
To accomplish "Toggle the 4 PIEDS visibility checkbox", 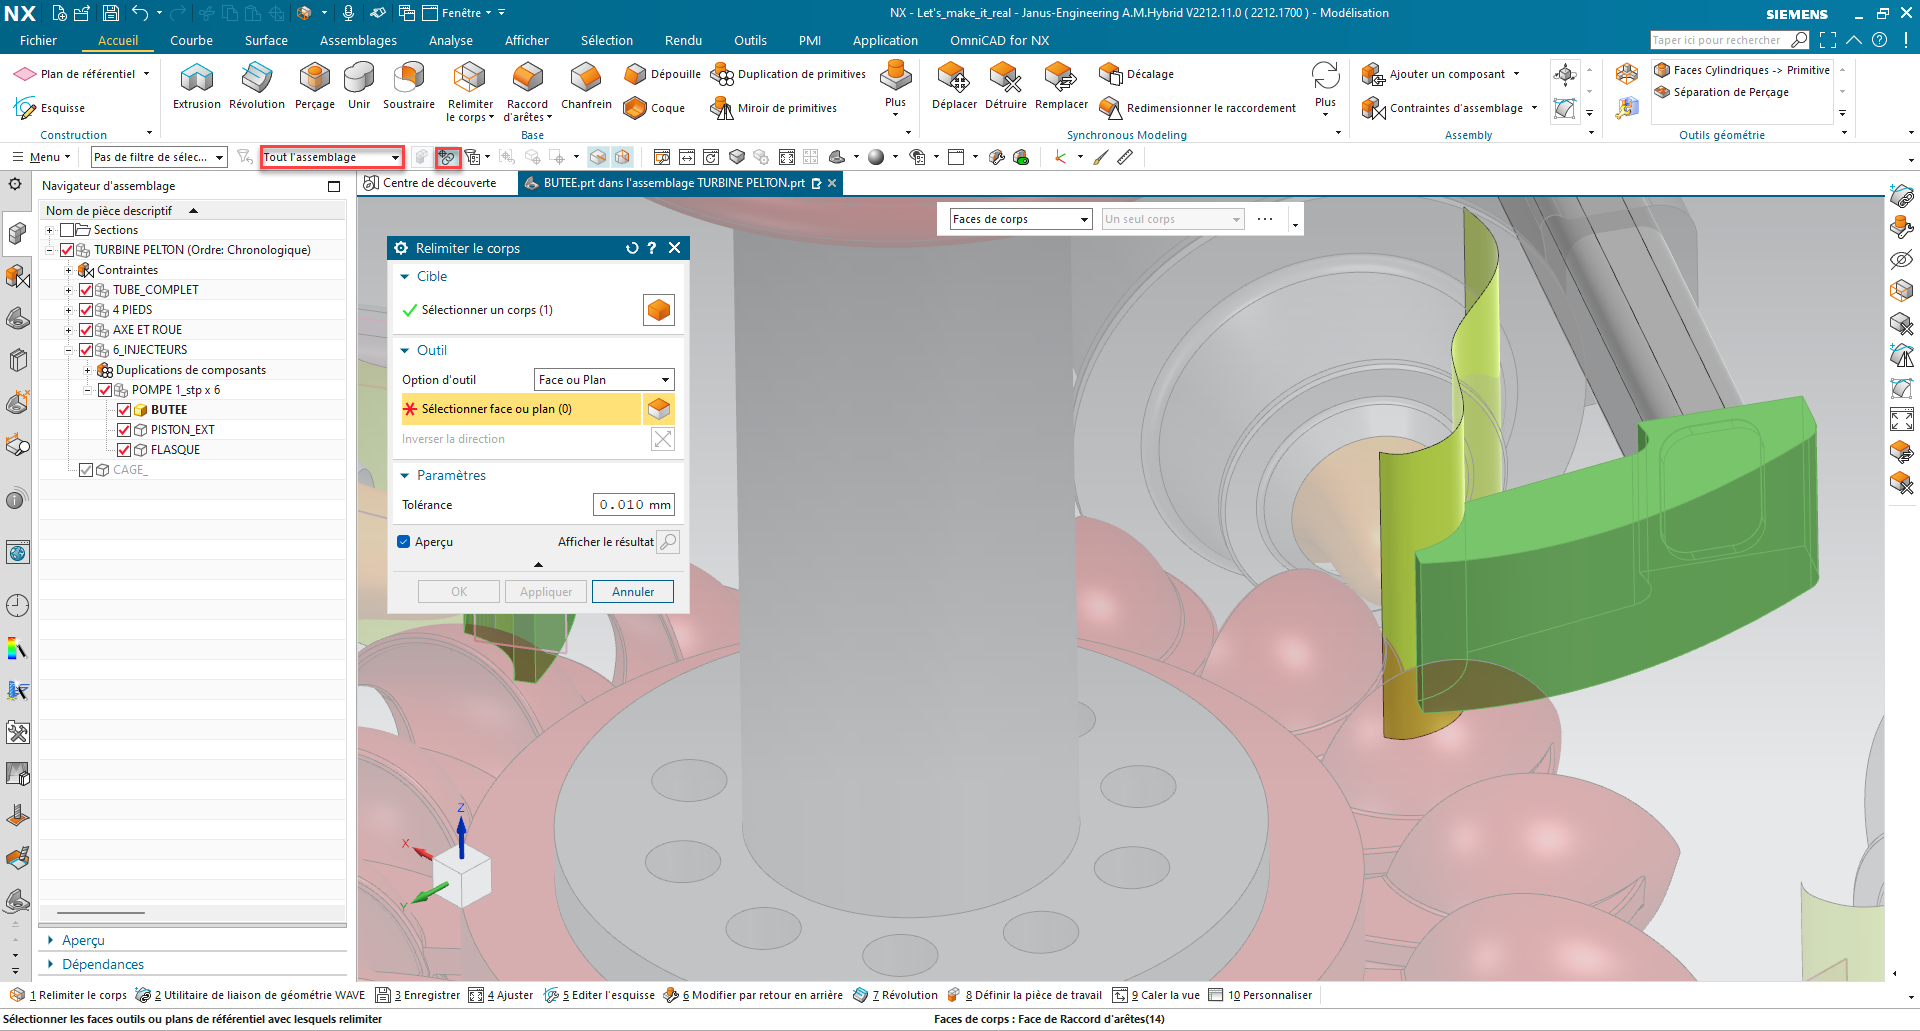I will click(x=86, y=310).
